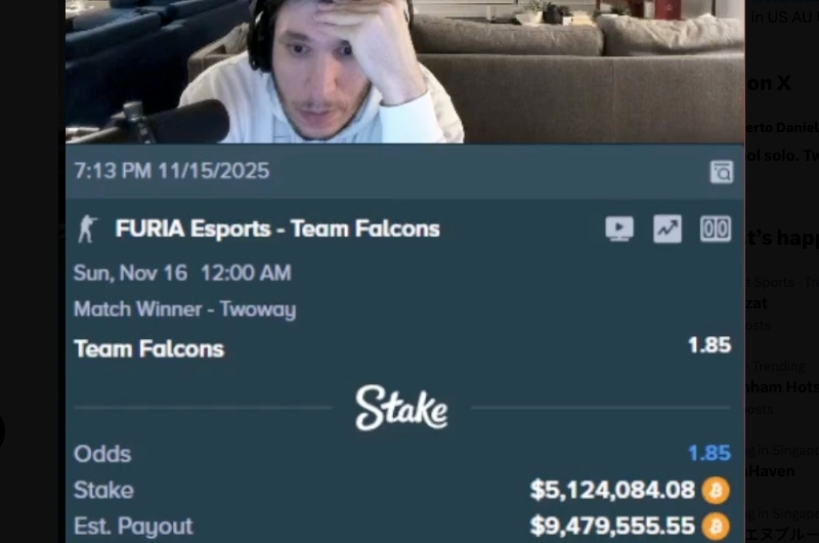
Task: Click the Counter-Strike sport icon
Action: (87, 229)
